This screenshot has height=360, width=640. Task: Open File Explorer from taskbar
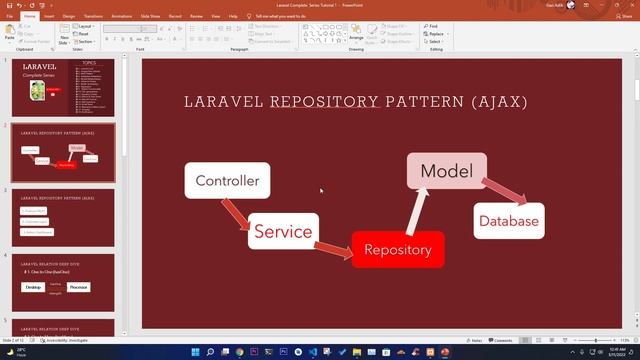point(357,352)
